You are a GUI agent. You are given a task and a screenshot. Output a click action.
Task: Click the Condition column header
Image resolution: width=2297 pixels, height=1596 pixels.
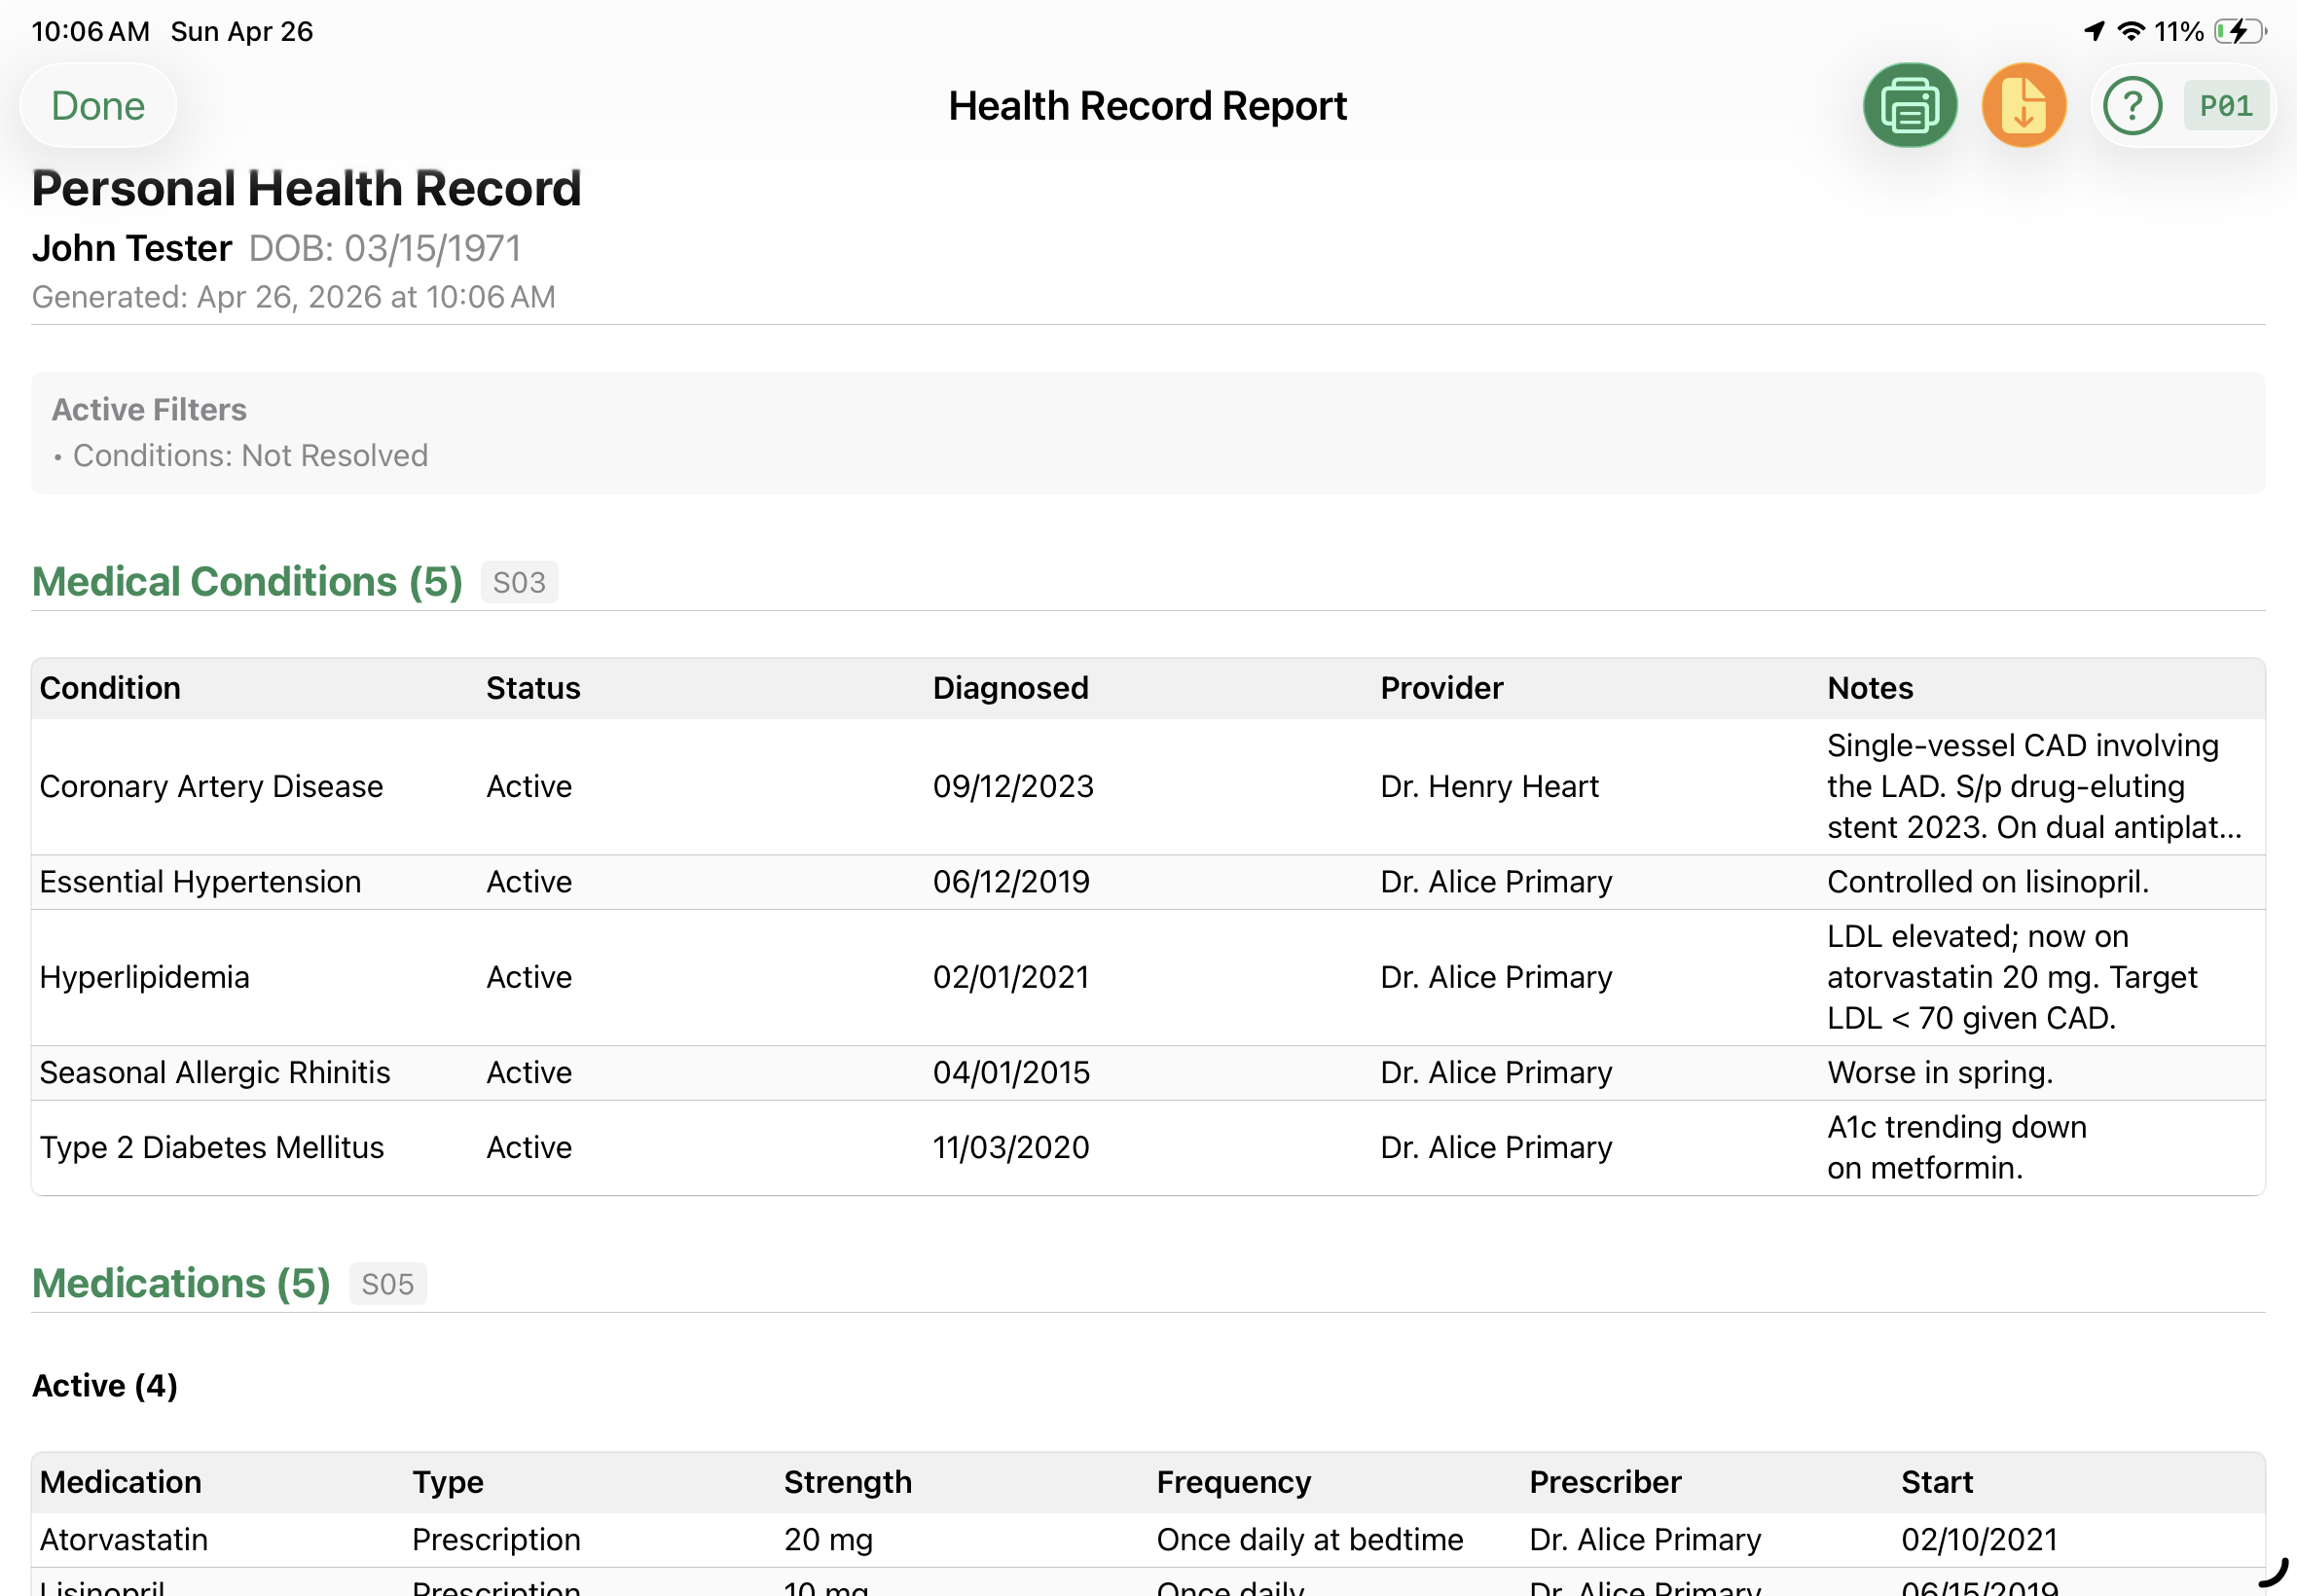(110, 688)
